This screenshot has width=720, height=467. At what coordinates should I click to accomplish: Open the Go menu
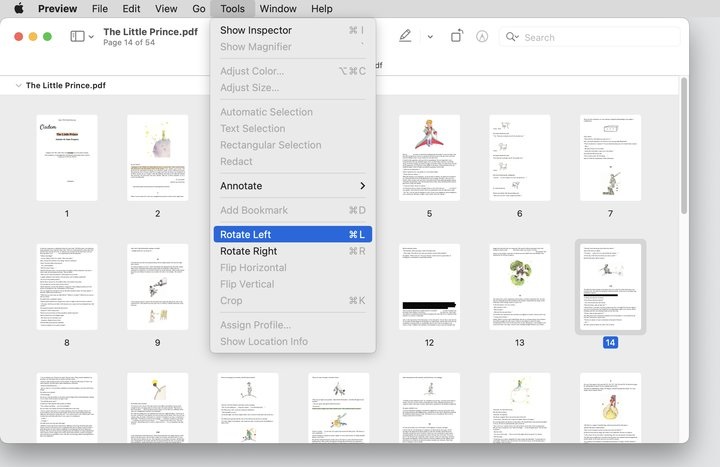click(x=198, y=9)
